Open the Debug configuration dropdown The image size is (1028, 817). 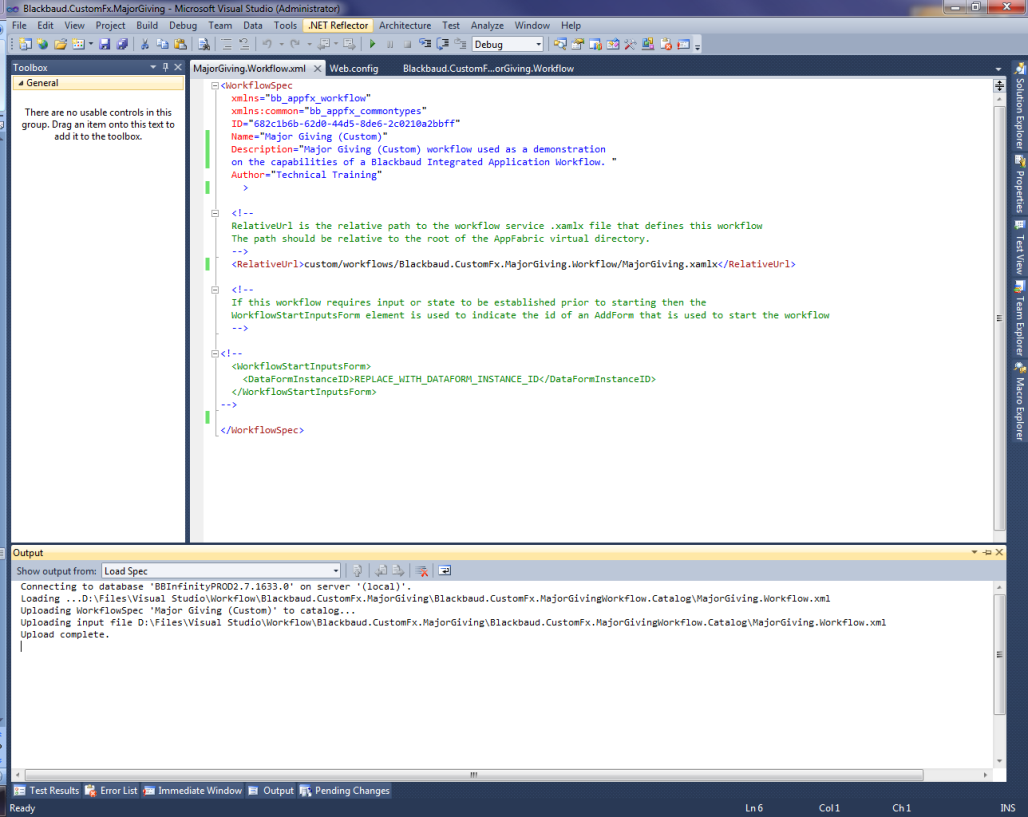click(538, 44)
